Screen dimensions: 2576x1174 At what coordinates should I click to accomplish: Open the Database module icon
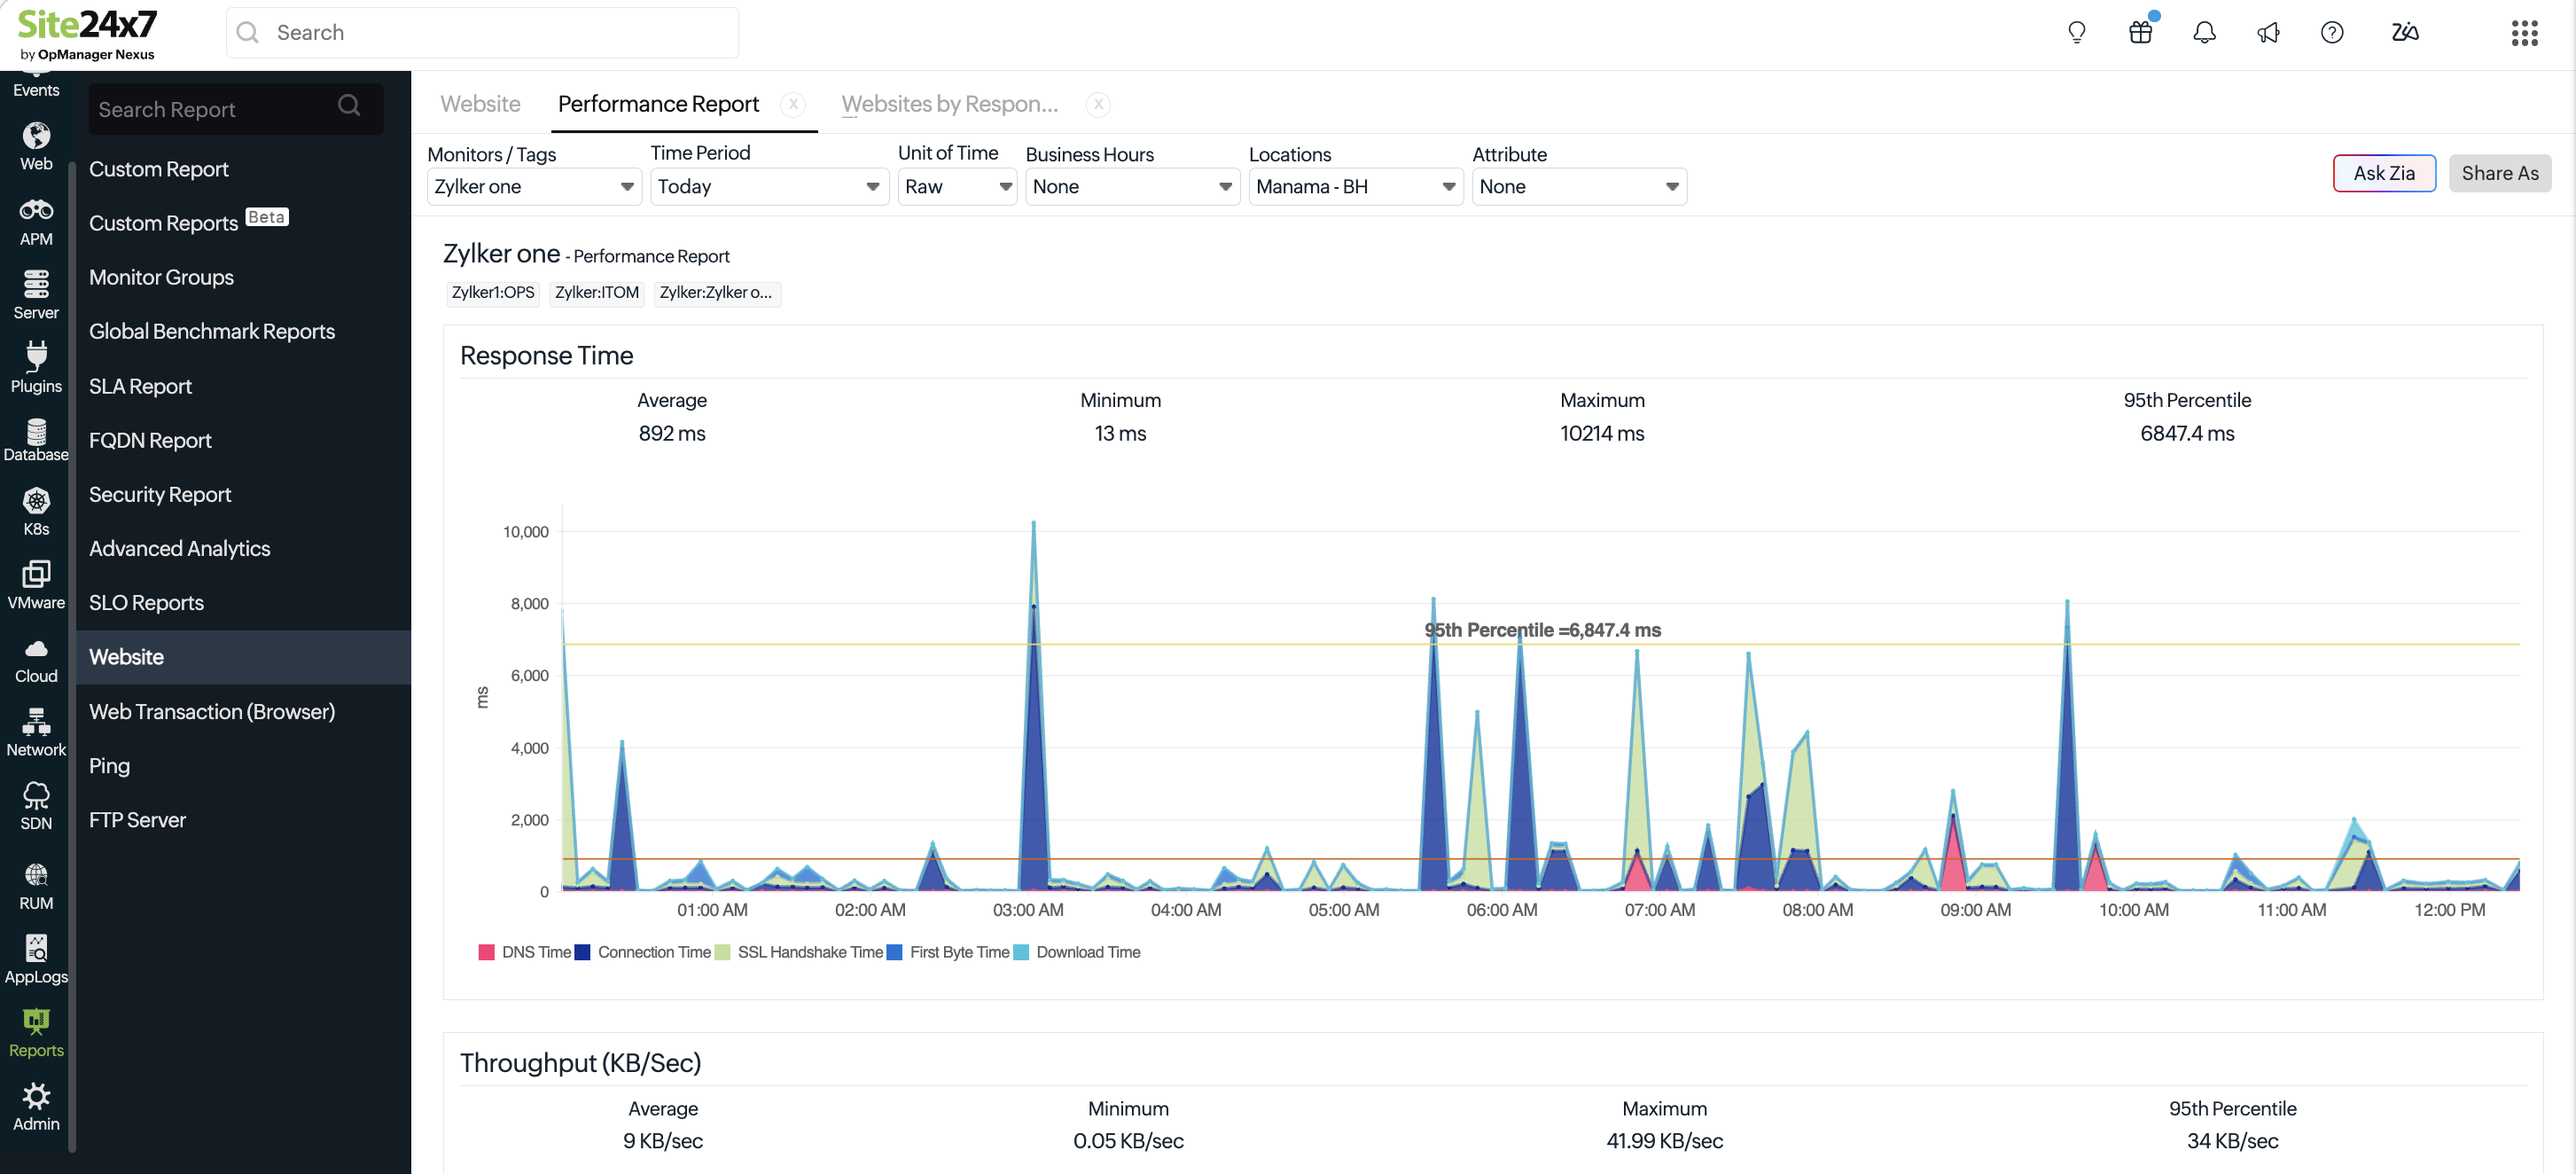tap(36, 441)
